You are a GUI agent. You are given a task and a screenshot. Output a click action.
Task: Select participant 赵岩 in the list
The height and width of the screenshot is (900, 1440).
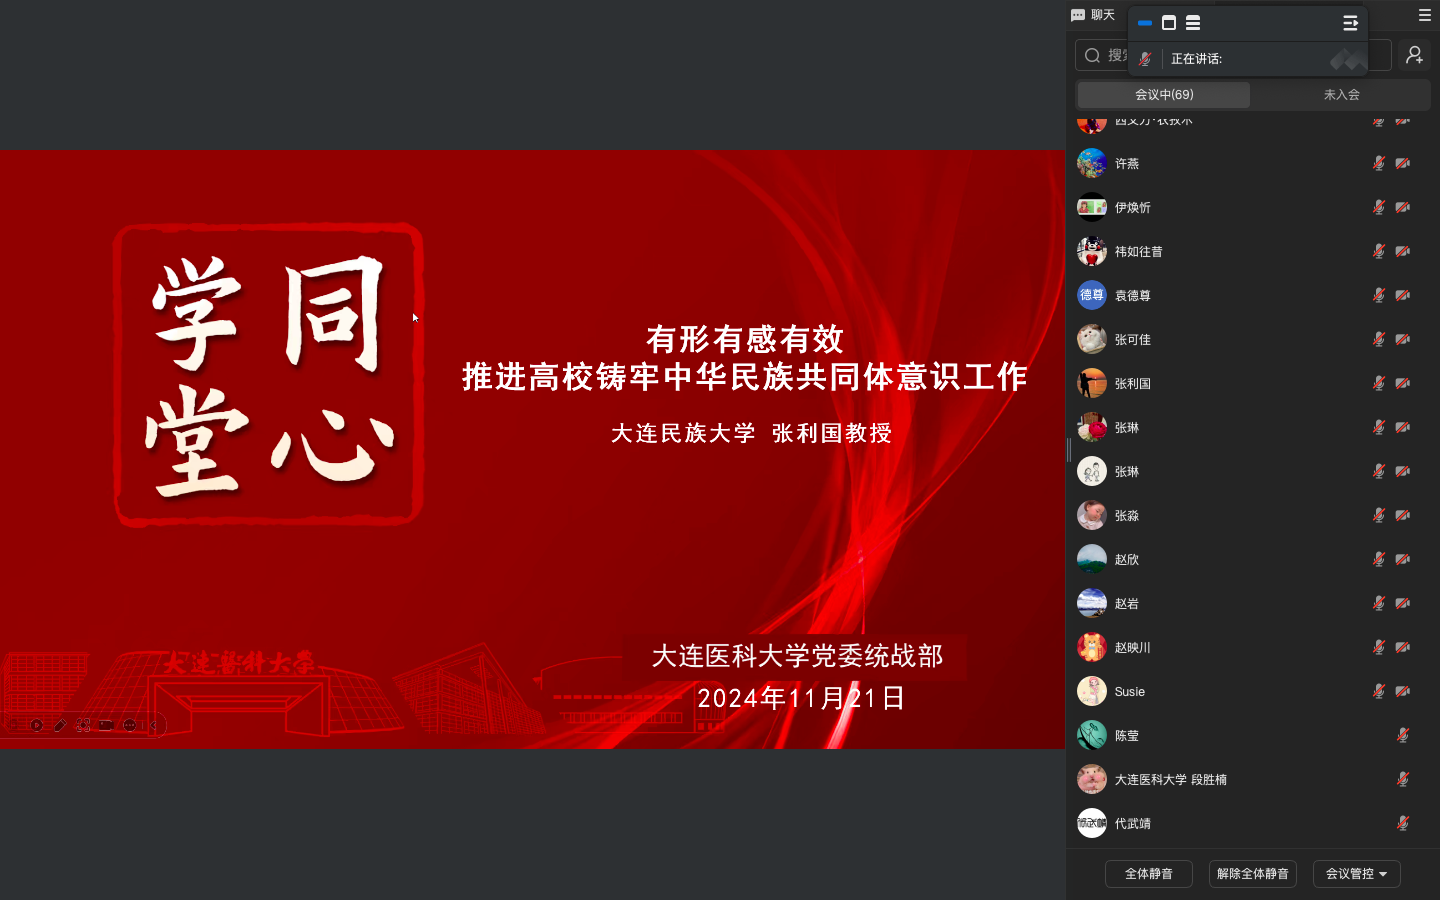[1252, 603]
